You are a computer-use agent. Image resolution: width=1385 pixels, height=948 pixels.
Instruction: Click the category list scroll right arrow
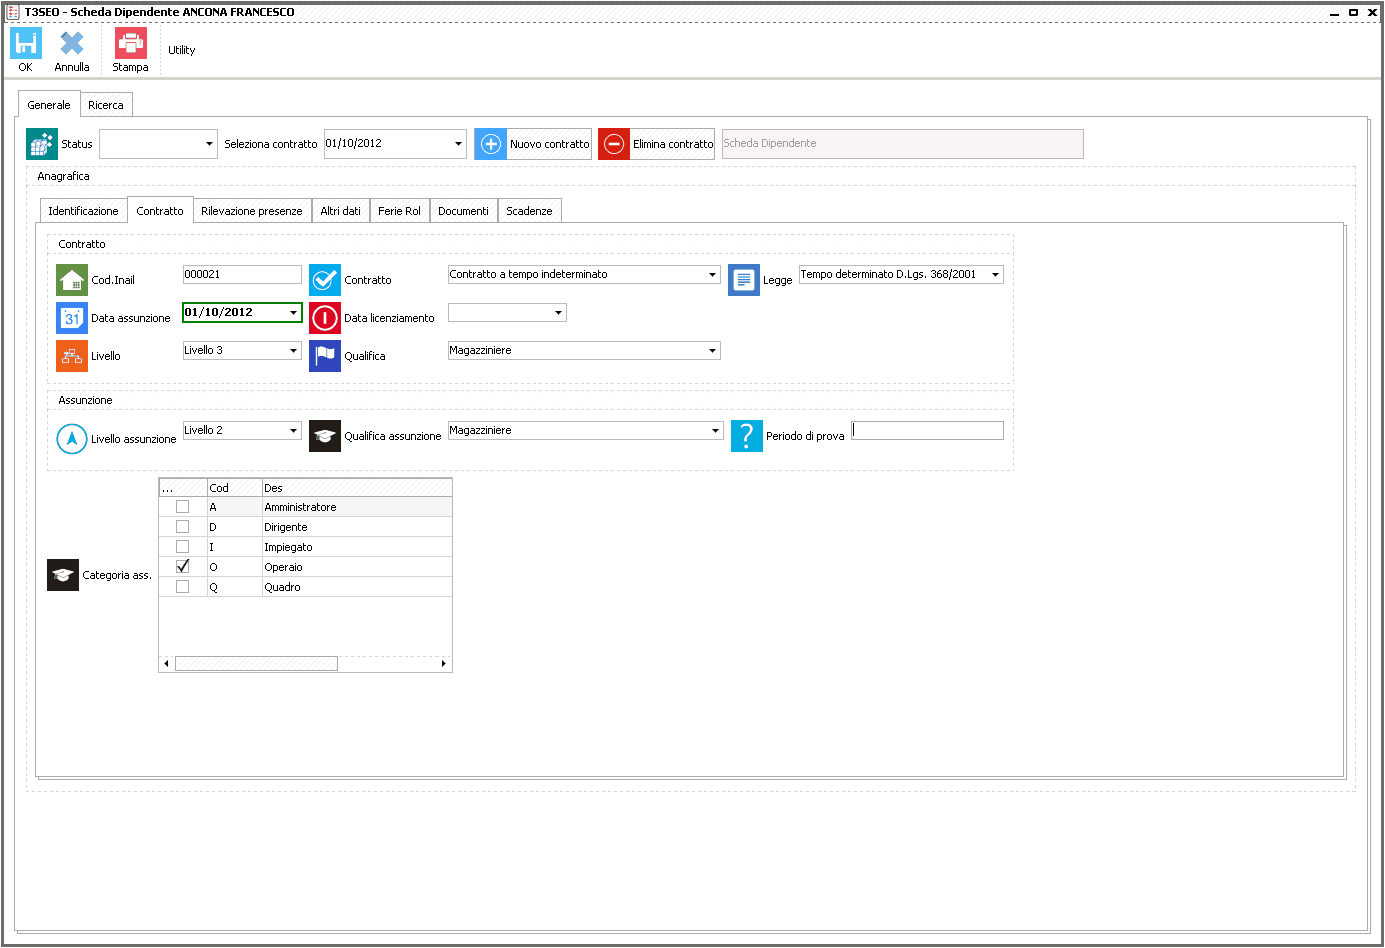coord(443,663)
